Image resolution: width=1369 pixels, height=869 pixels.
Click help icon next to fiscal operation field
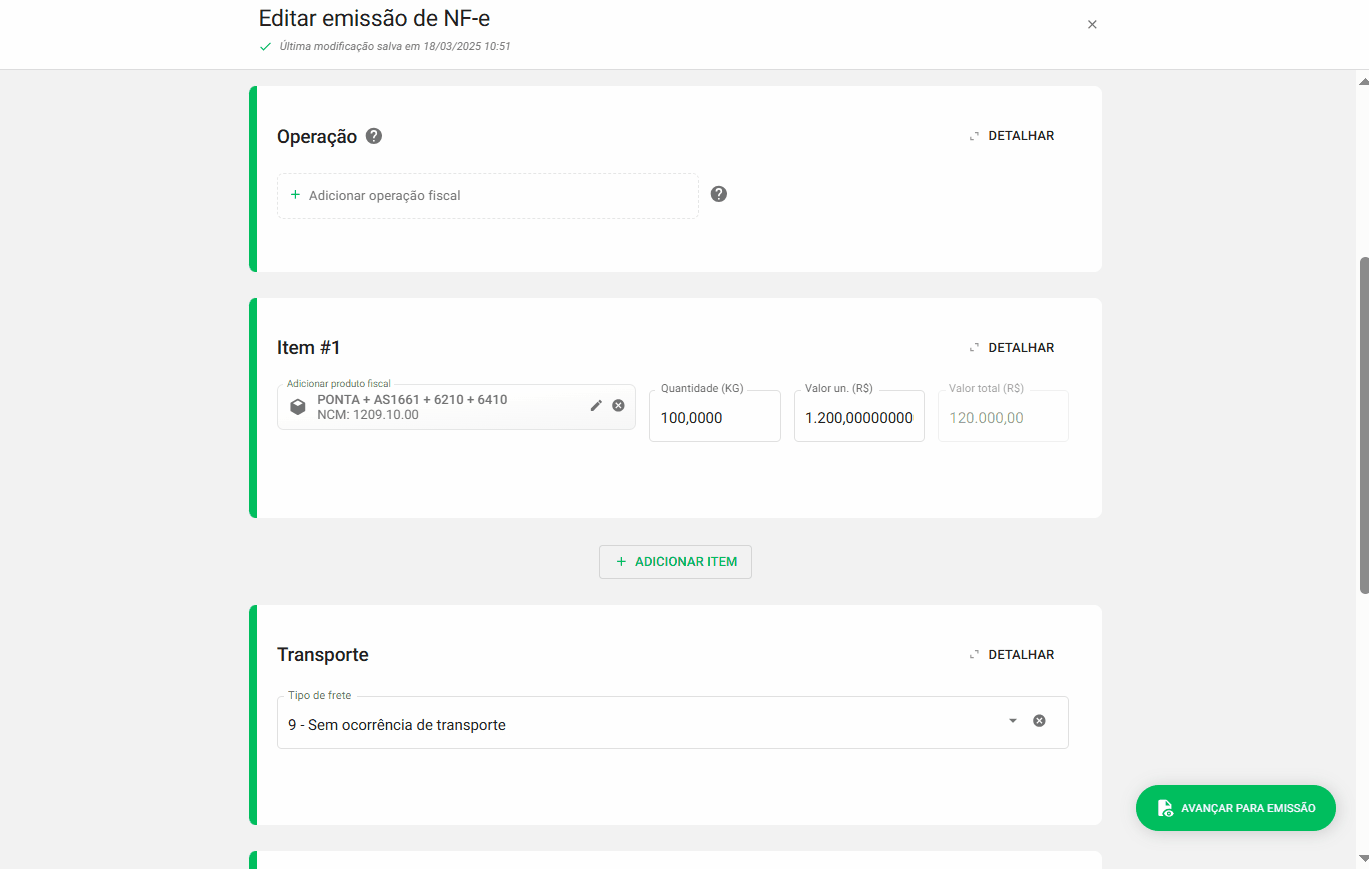coord(718,194)
